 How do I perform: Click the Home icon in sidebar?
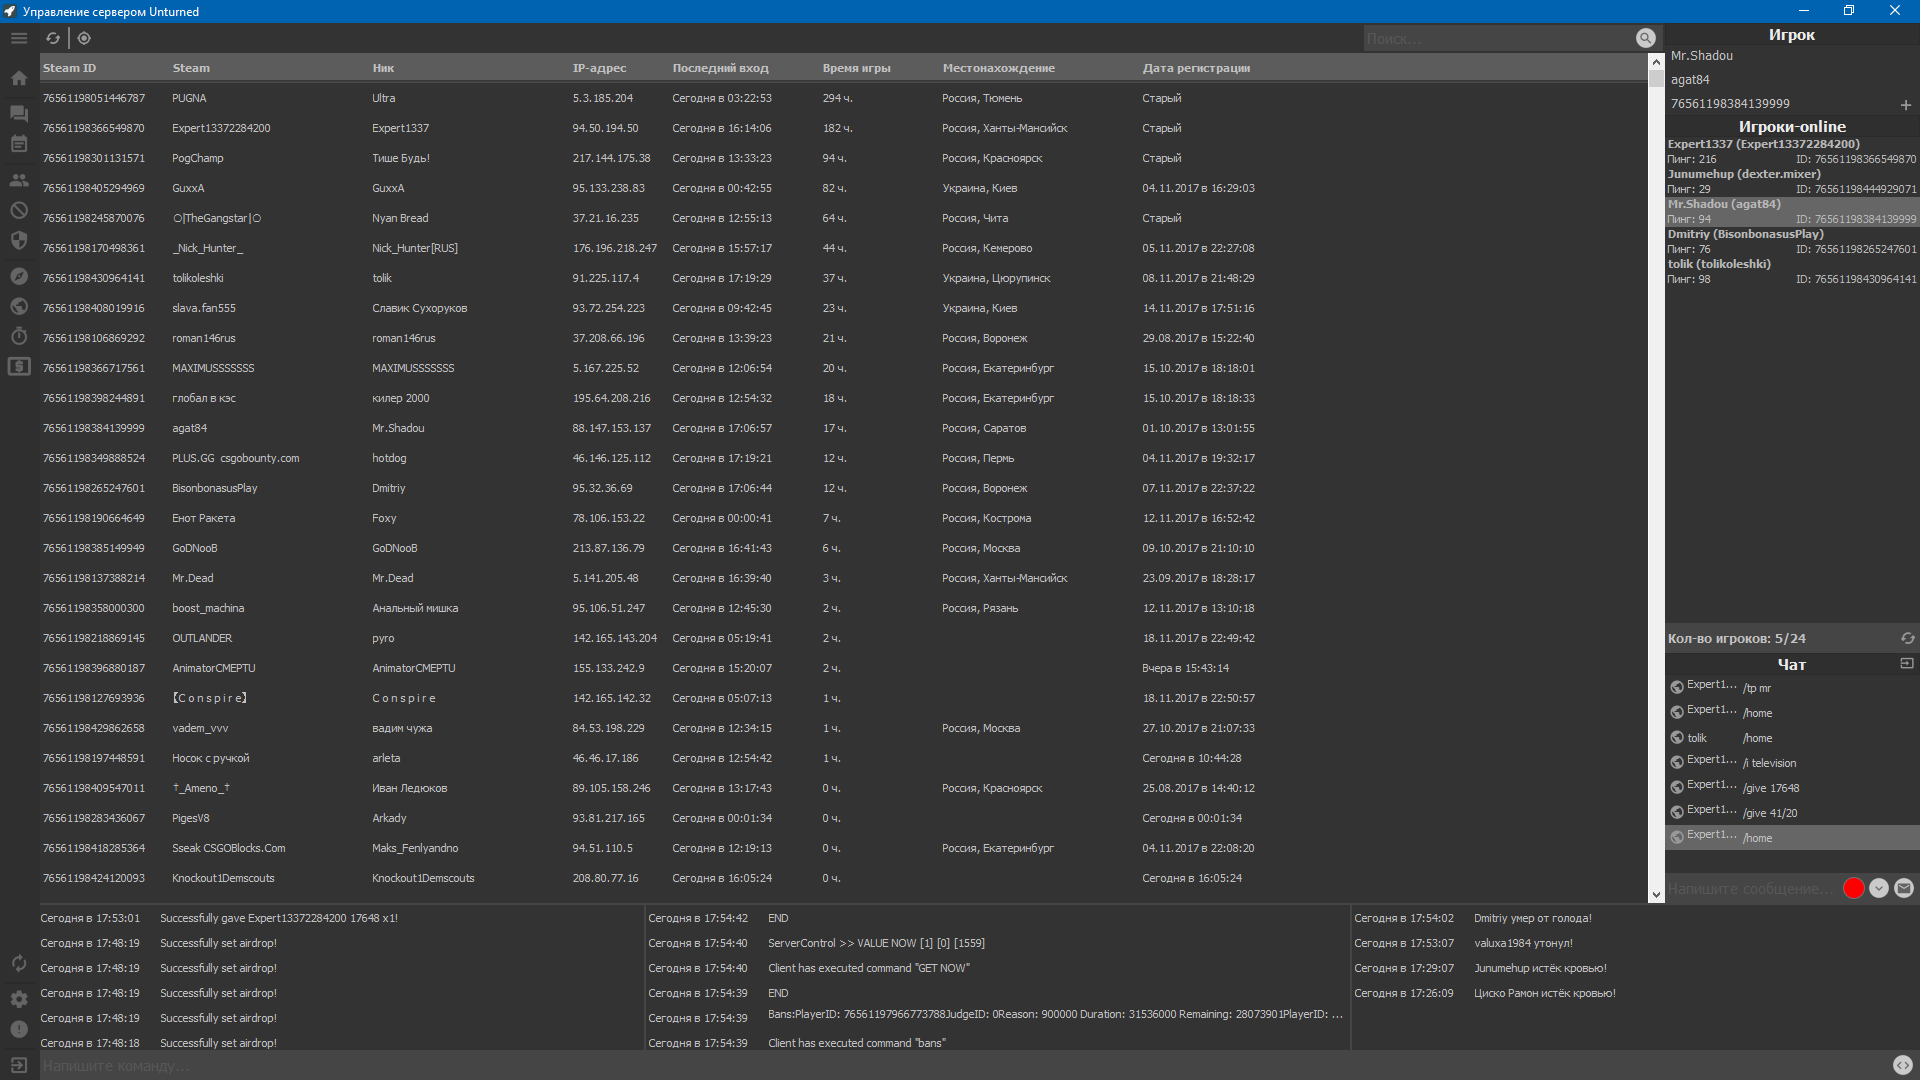[19, 78]
